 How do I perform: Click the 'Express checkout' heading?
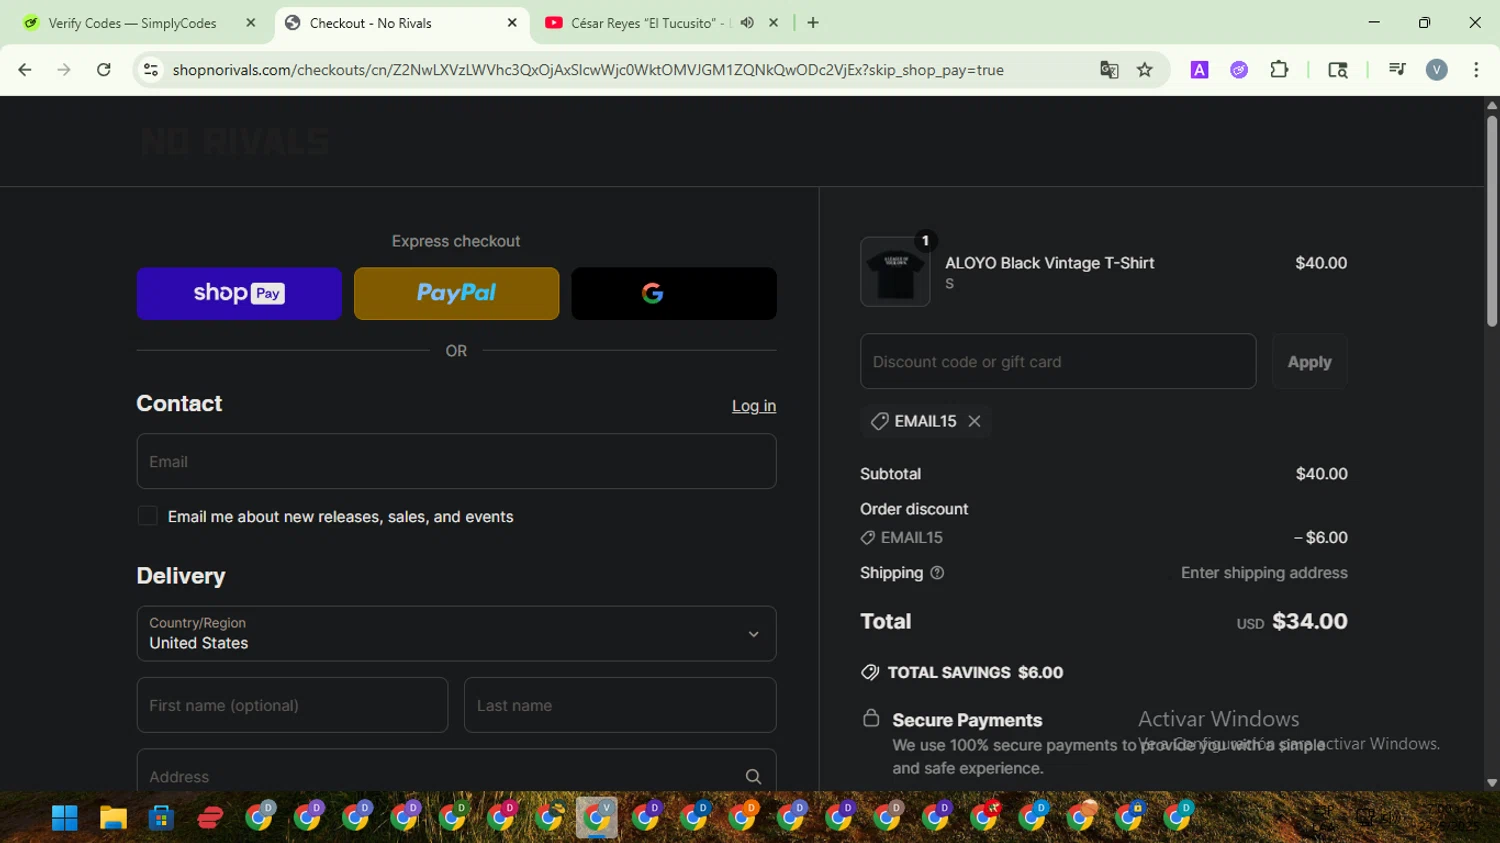[456, 241]
